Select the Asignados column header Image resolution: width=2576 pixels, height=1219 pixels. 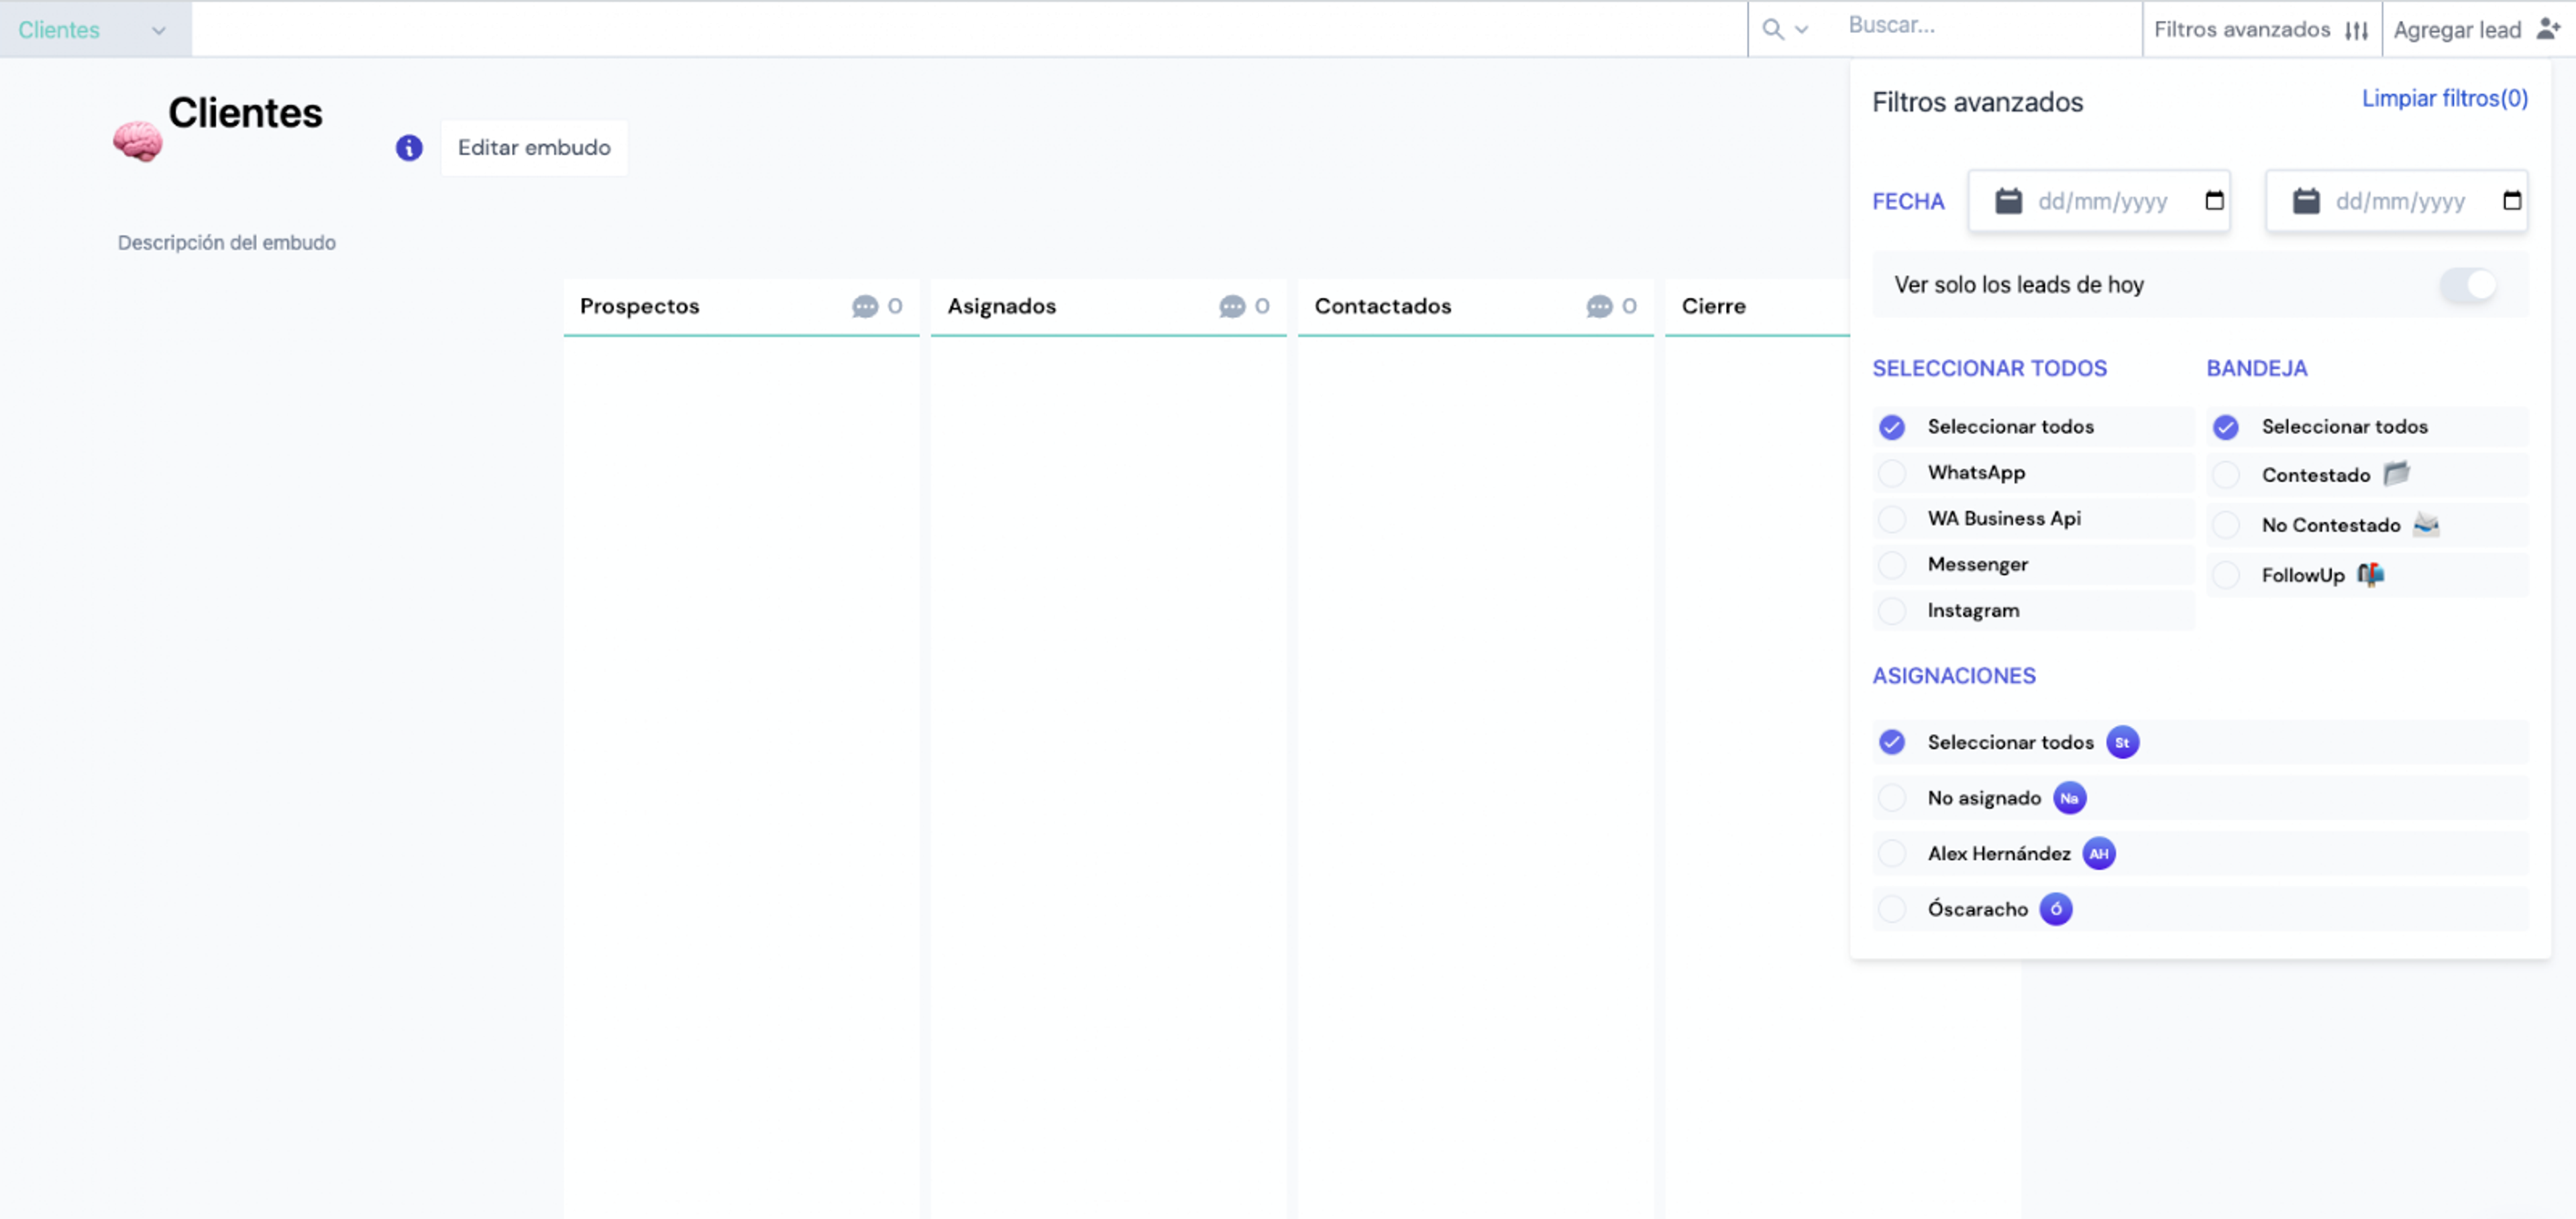(1108, 307)
